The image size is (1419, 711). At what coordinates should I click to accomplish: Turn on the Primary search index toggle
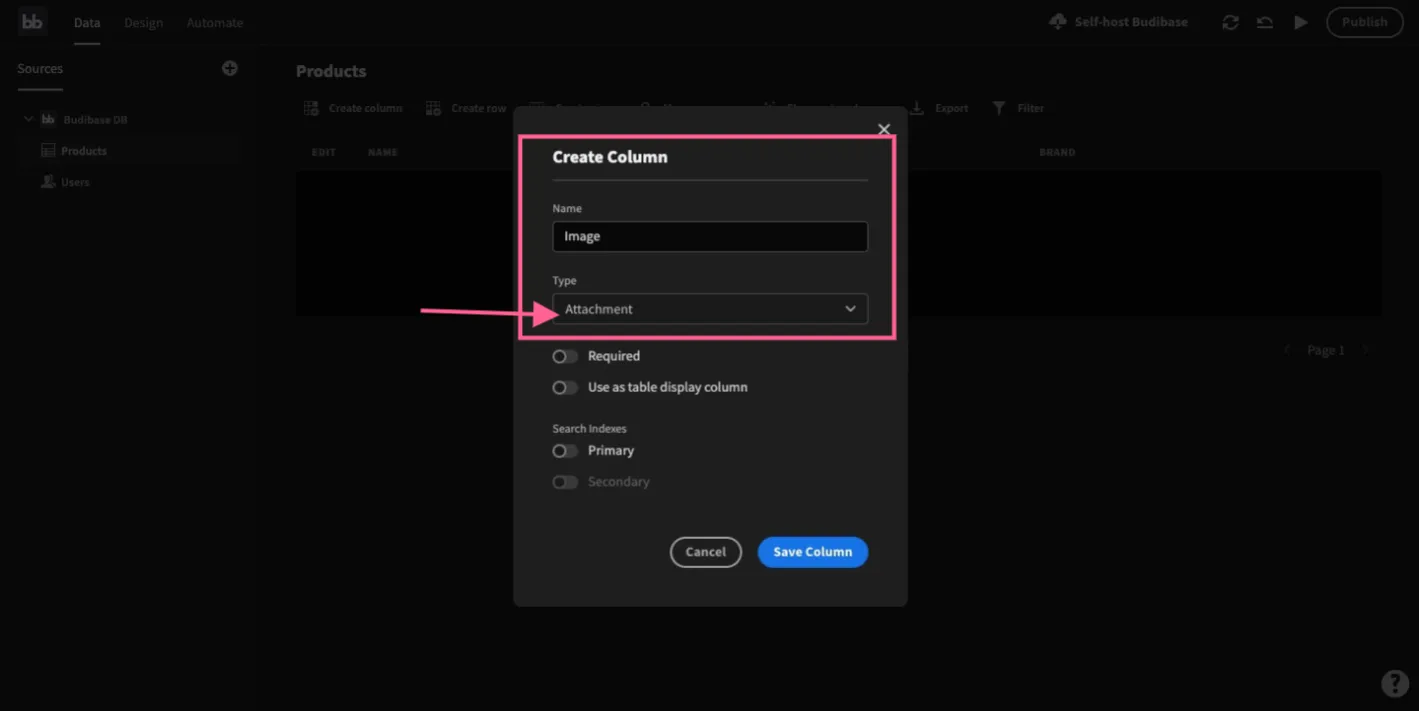[565, 451]
